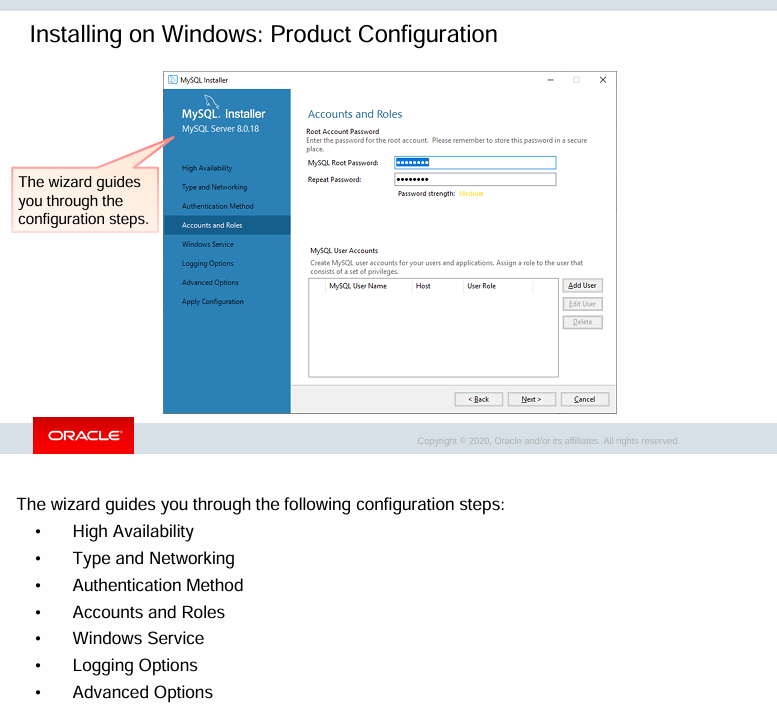
Task: Sort by the MySQL User Name column header
Action: click(358, 286)
